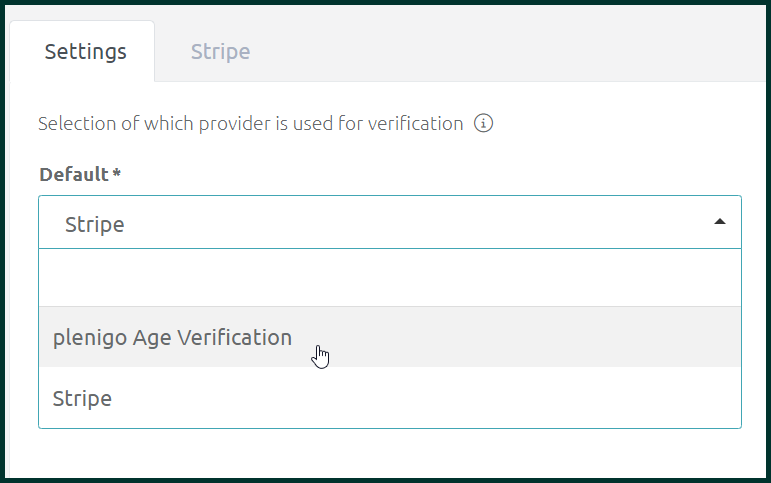
Task: Select plenigo Age Verification option
Action: pyautogui.click(x=389, y=337)
